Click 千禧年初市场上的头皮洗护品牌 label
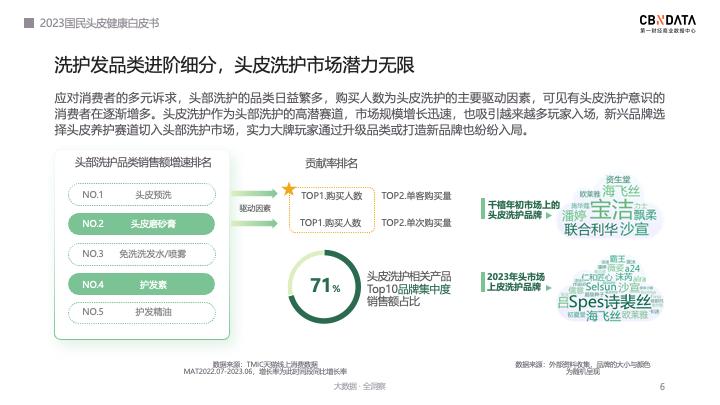The image size is (720, 405). [523, 210]
